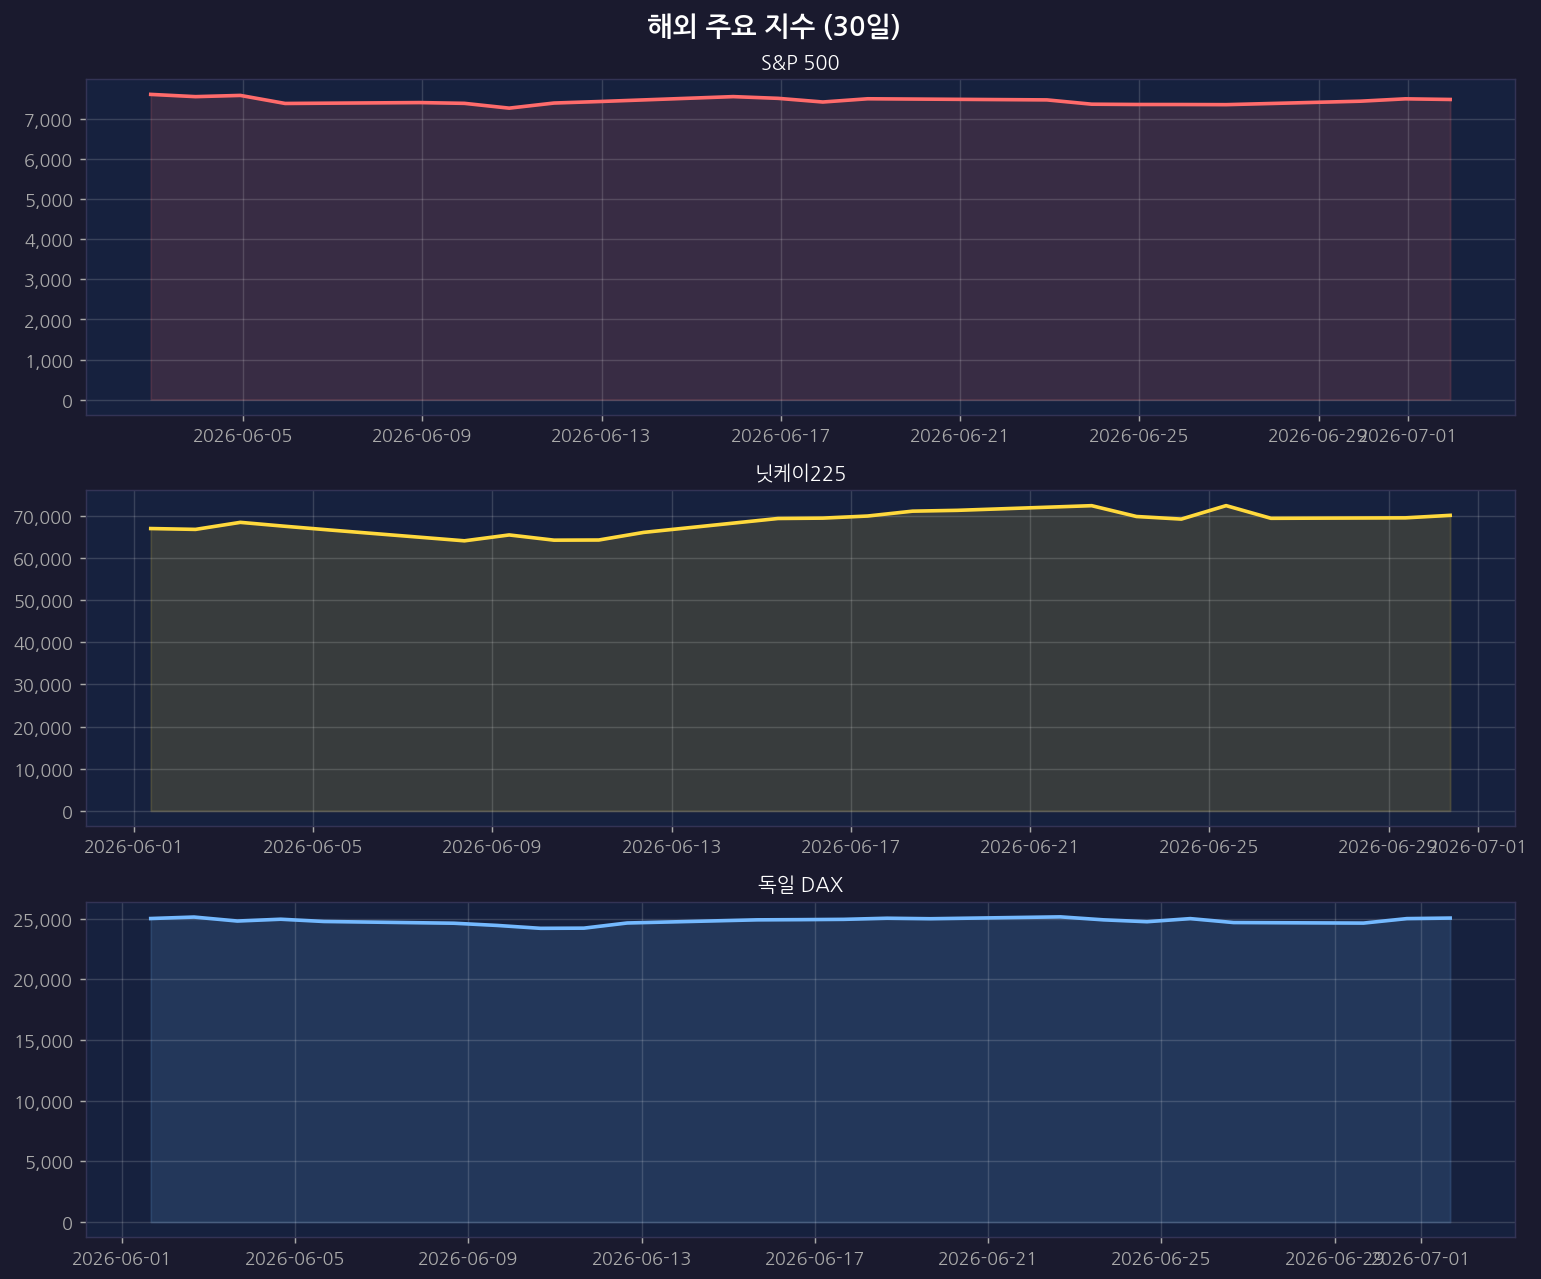
Task: Click the '독일 DAX' chart title
Action: pyautogui.click(x=801, y=885)
